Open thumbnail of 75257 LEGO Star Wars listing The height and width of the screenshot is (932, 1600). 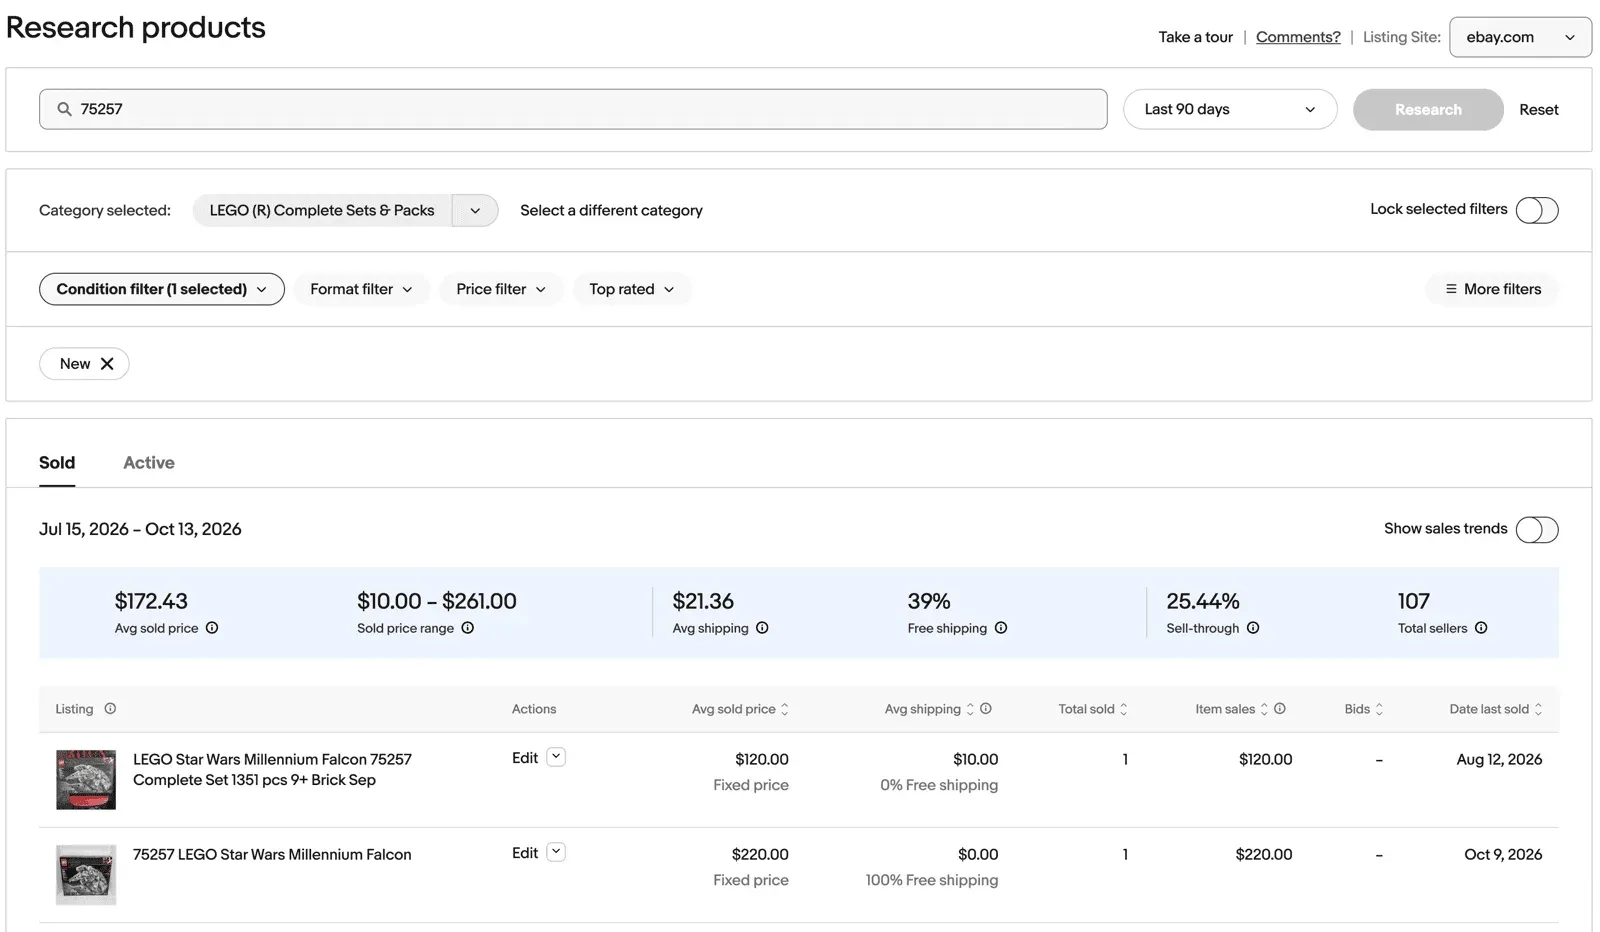click(x=86, y=874)
